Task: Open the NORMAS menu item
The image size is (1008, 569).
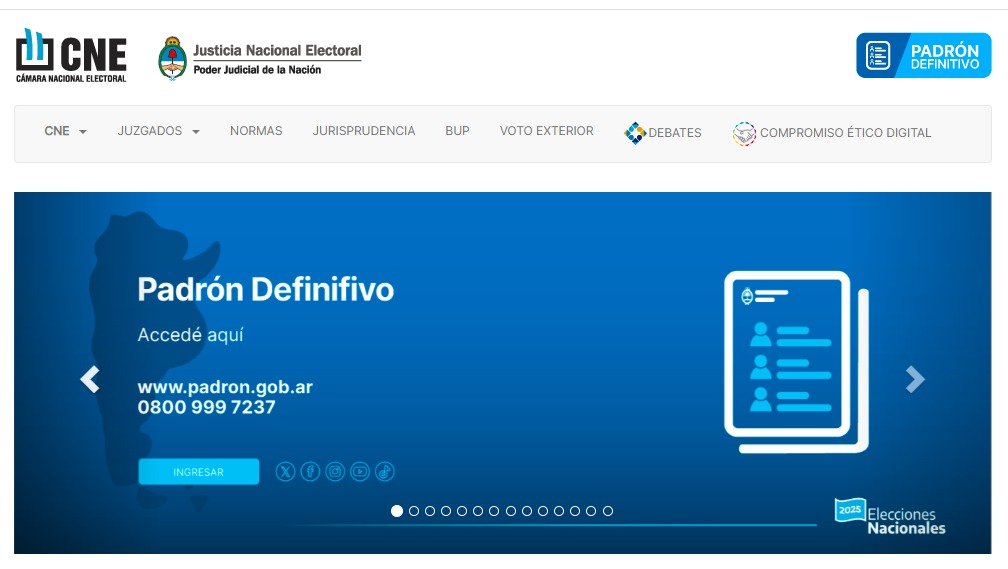Action: (x=256, y=131)
